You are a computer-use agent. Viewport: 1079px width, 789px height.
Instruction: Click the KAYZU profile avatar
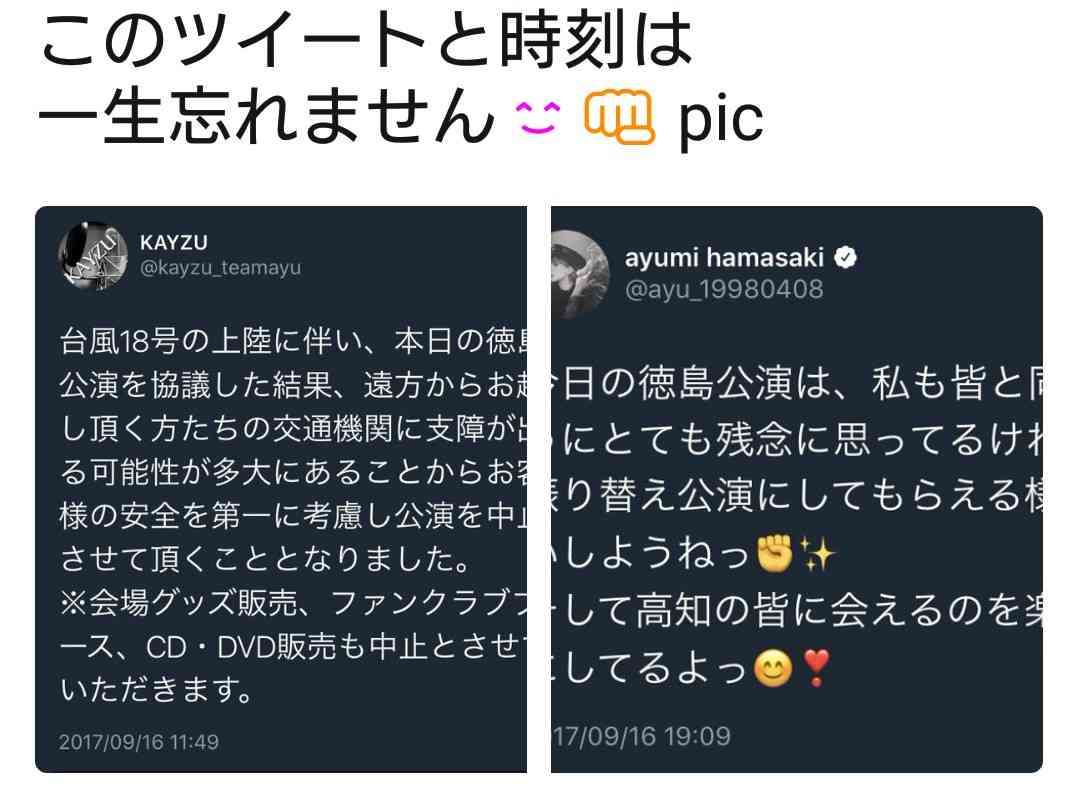pyautogui.click(x=94, y=256)
